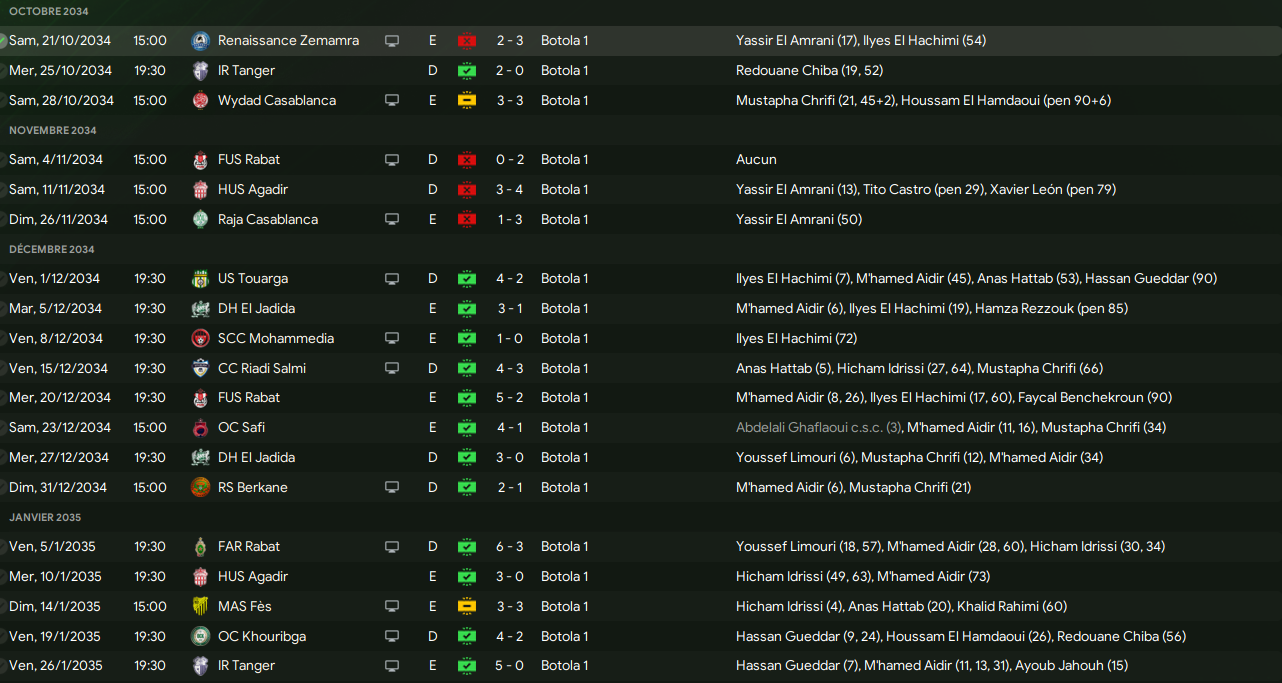Click the DÉCEMBRE 2034 month header
Image resolution: width=1282 pixels, height=683 pixels.
point(52,250)
